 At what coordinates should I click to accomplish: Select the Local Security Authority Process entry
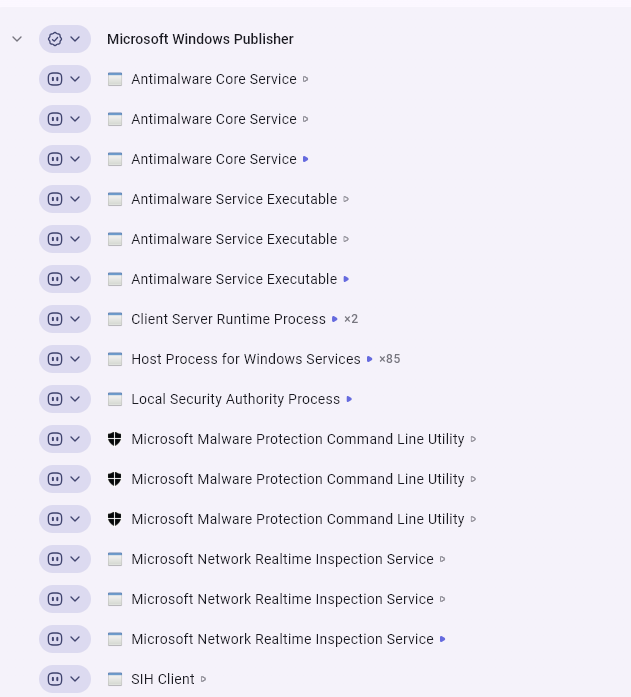pos(235,399)
